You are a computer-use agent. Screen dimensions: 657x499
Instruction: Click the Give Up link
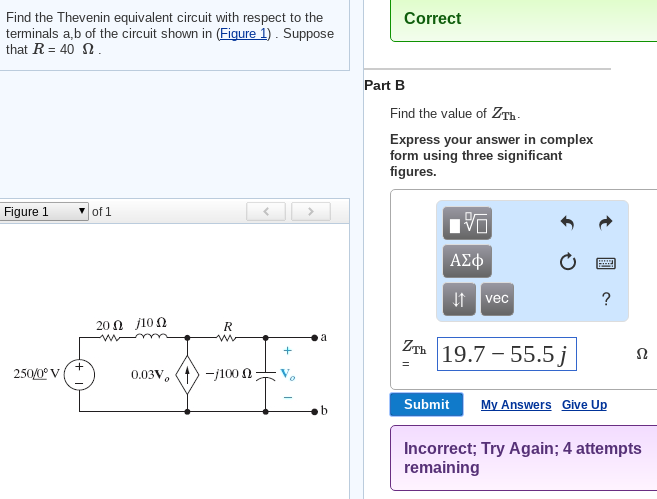point(584,405)
